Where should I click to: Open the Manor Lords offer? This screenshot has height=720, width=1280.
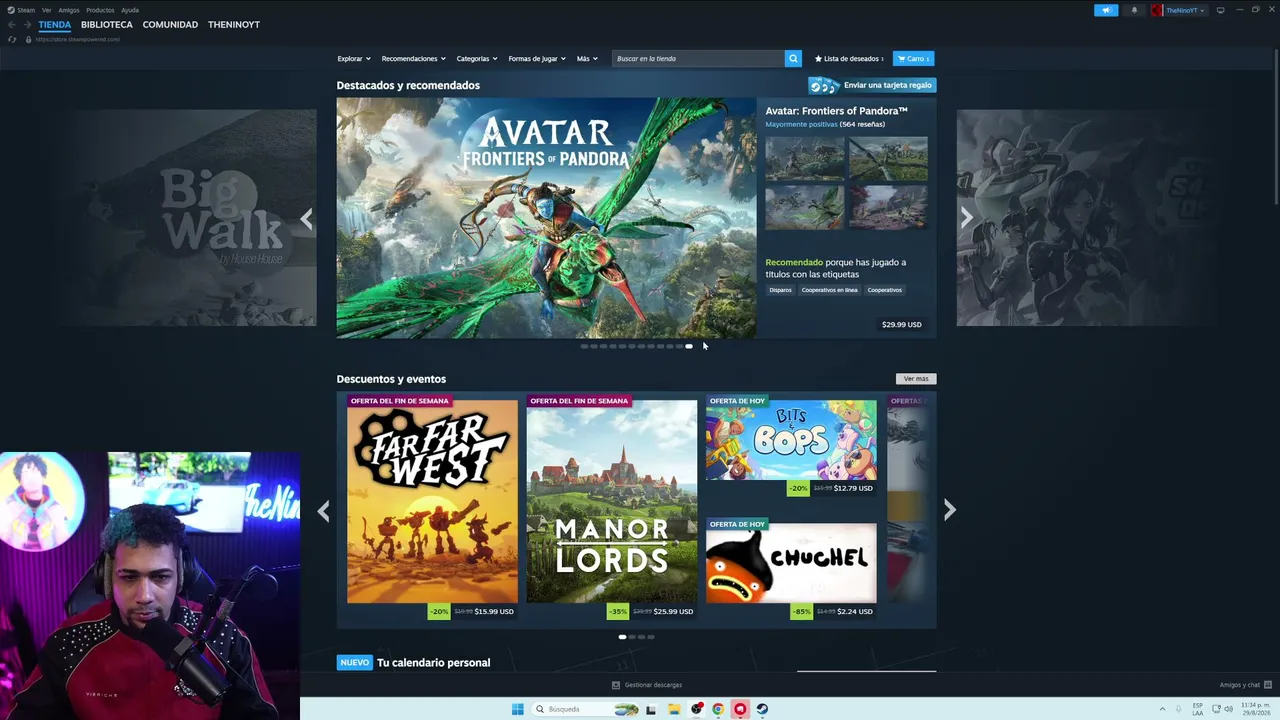pyautogui.click(x=612, y=502)
